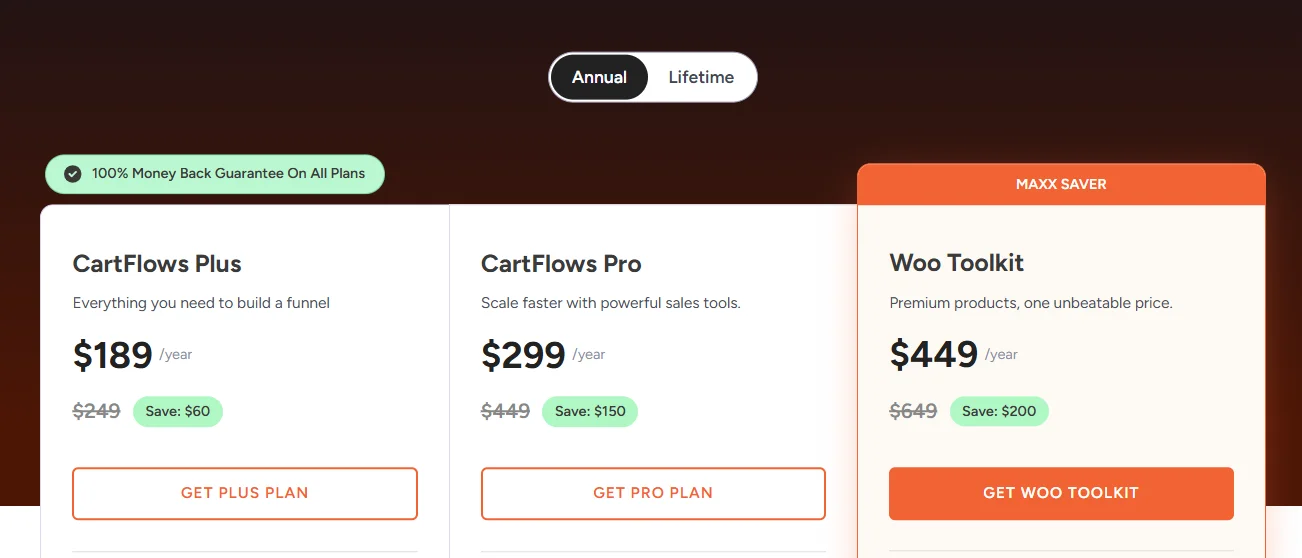
Task: Click the $449 per year Woo Toolkit price
Action: 933,354
